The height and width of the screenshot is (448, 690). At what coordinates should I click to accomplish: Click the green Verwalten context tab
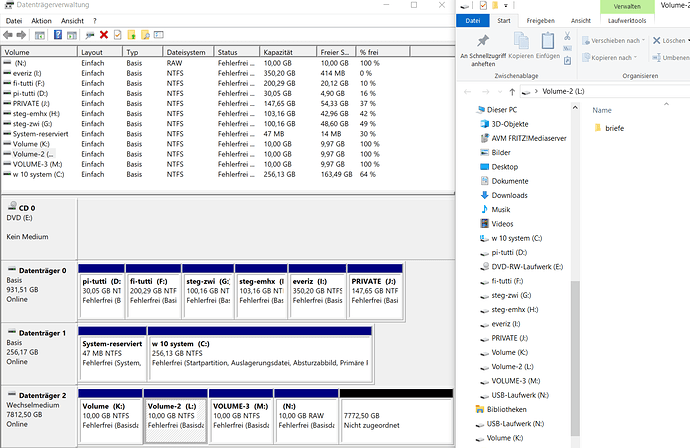point(627,7)
